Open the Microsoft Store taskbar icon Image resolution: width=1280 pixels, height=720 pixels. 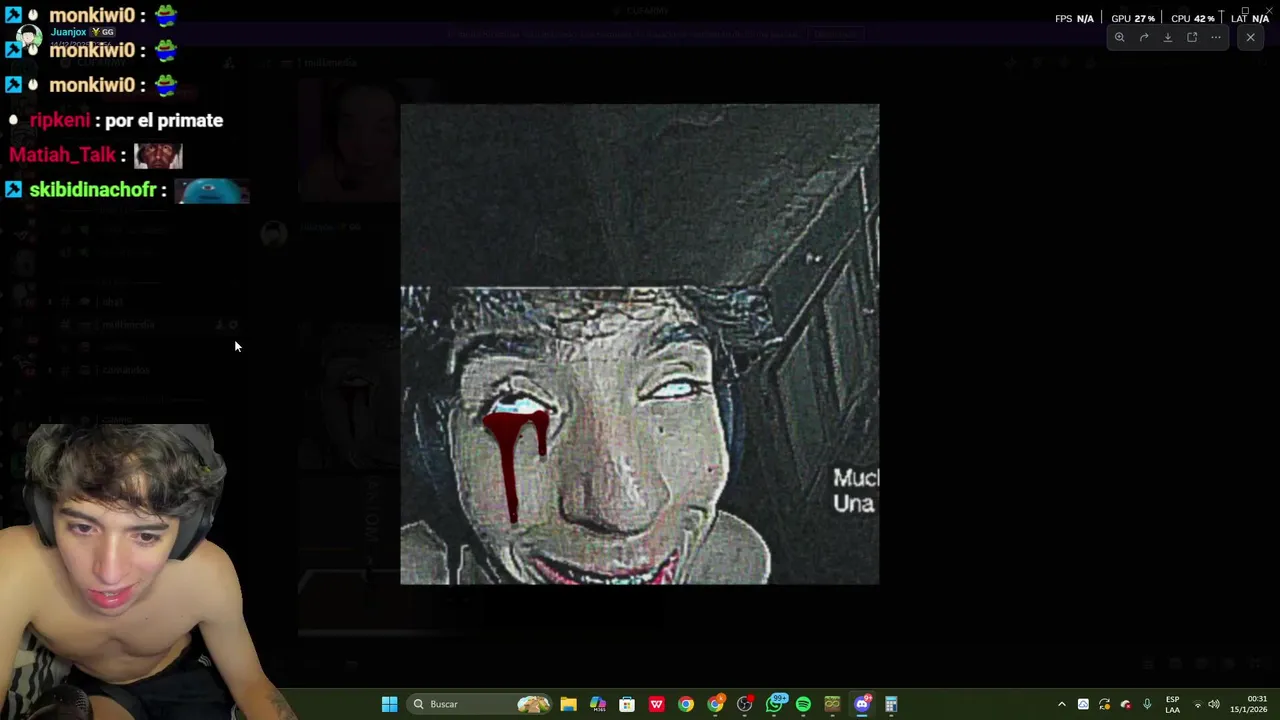click(x=627, y=704)
